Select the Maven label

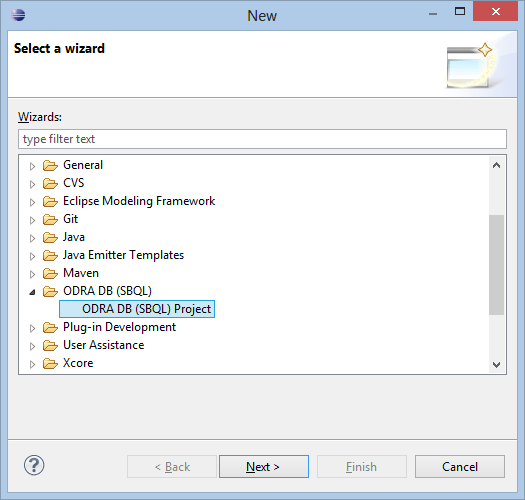[x=81, y=274]
